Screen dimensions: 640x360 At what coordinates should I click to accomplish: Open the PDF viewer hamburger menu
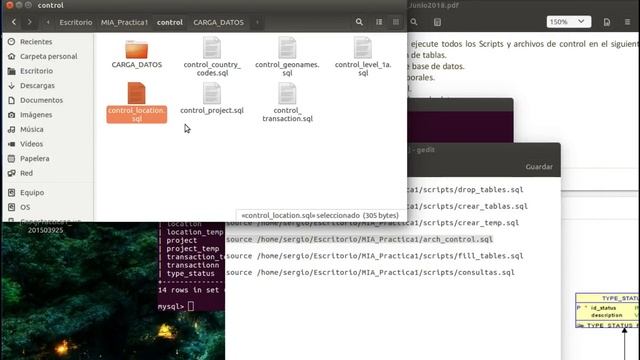pyautogui.click(x=627, y=22)
